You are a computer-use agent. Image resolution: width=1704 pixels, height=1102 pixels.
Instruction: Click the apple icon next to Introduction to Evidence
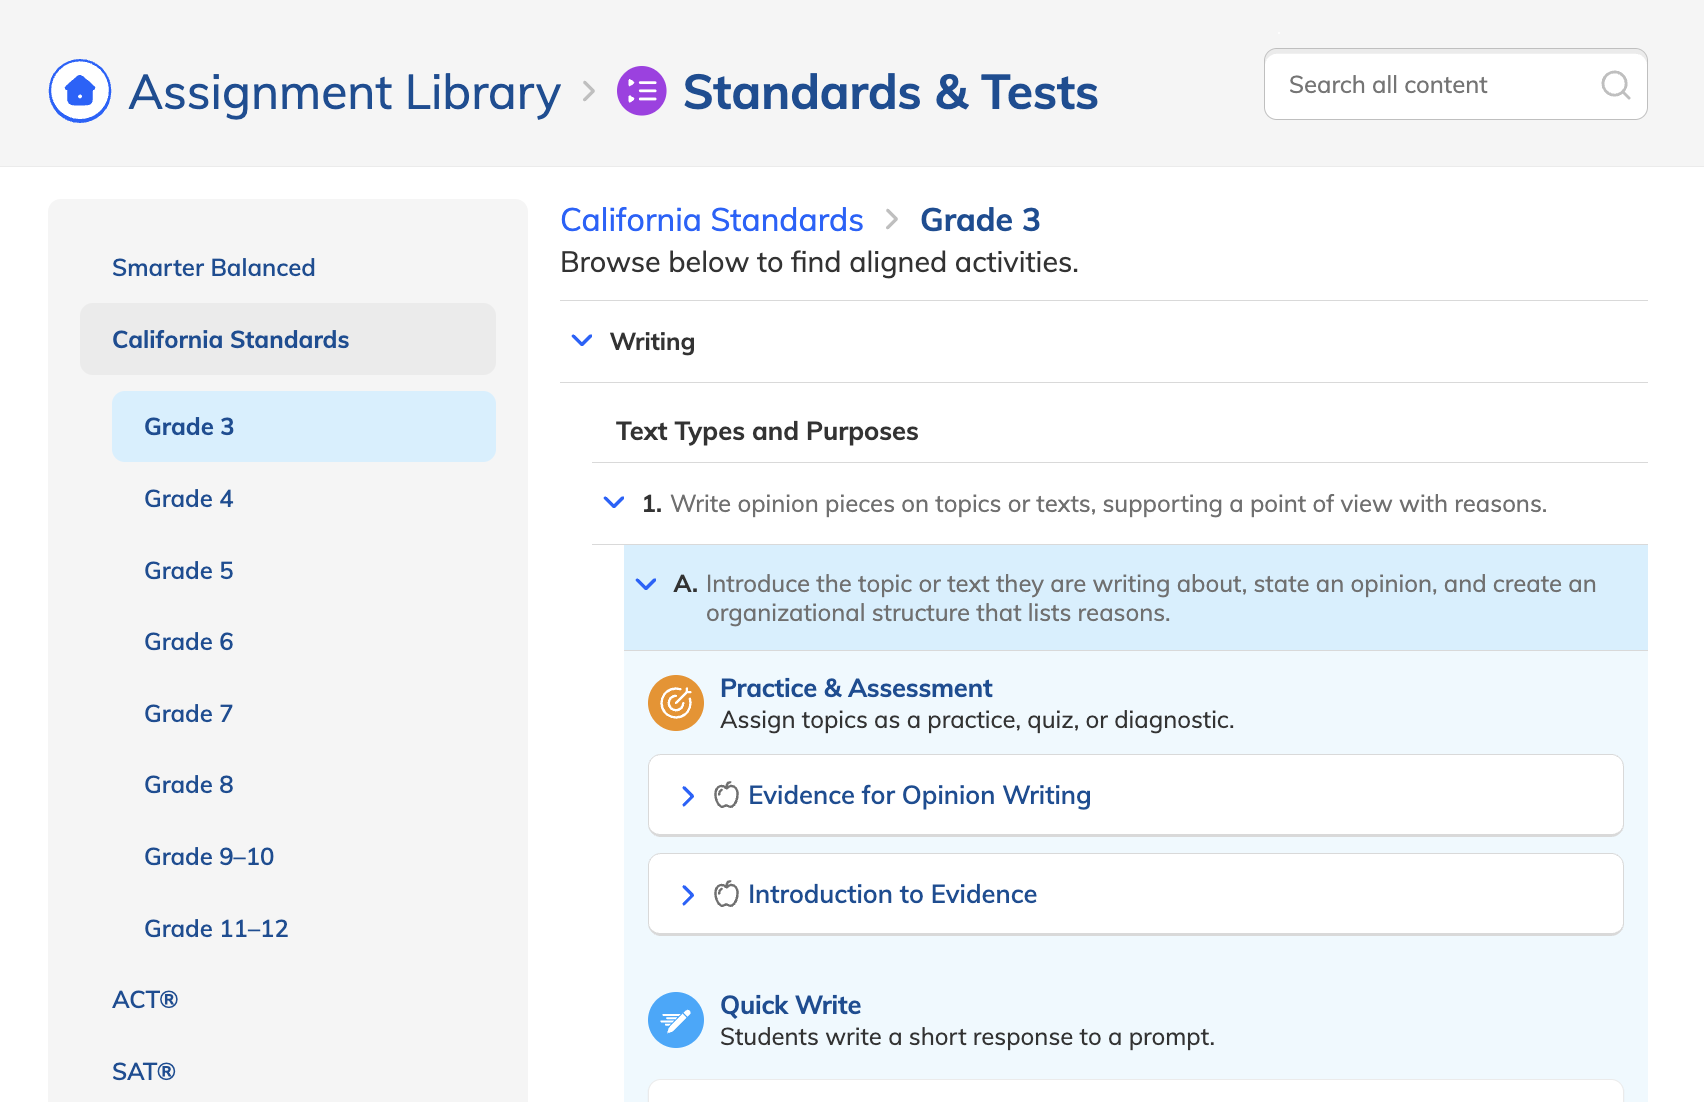[727, 894]
